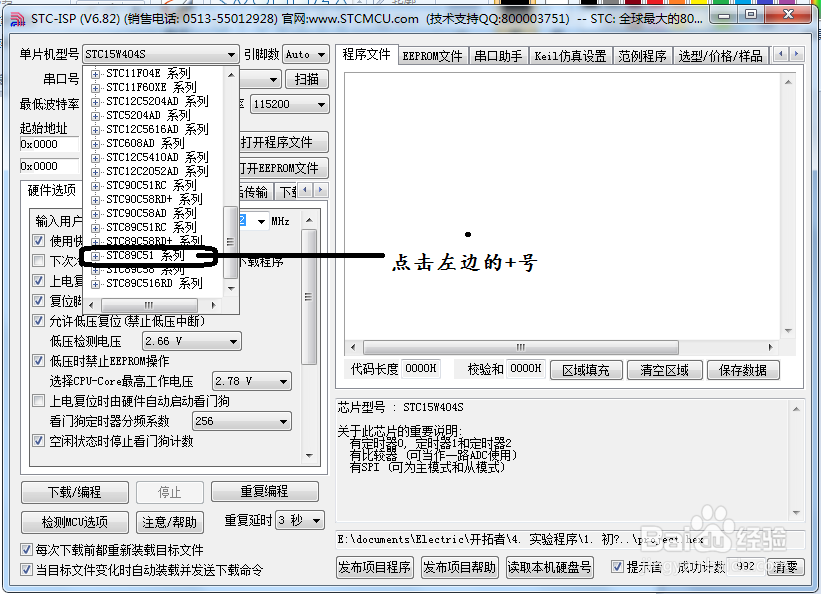Click the first 0x0000 起始地址 input field

tap(49, 144)
